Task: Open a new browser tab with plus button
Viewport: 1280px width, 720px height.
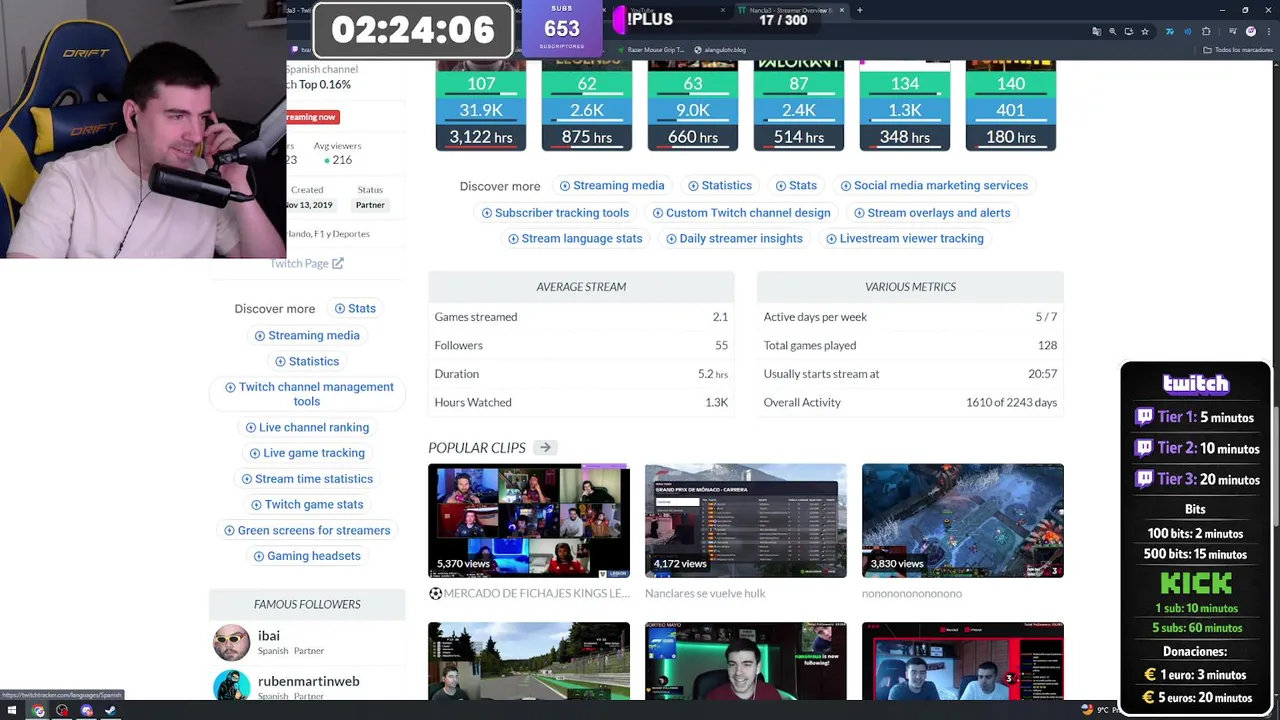Action: [x=859, y=10]
